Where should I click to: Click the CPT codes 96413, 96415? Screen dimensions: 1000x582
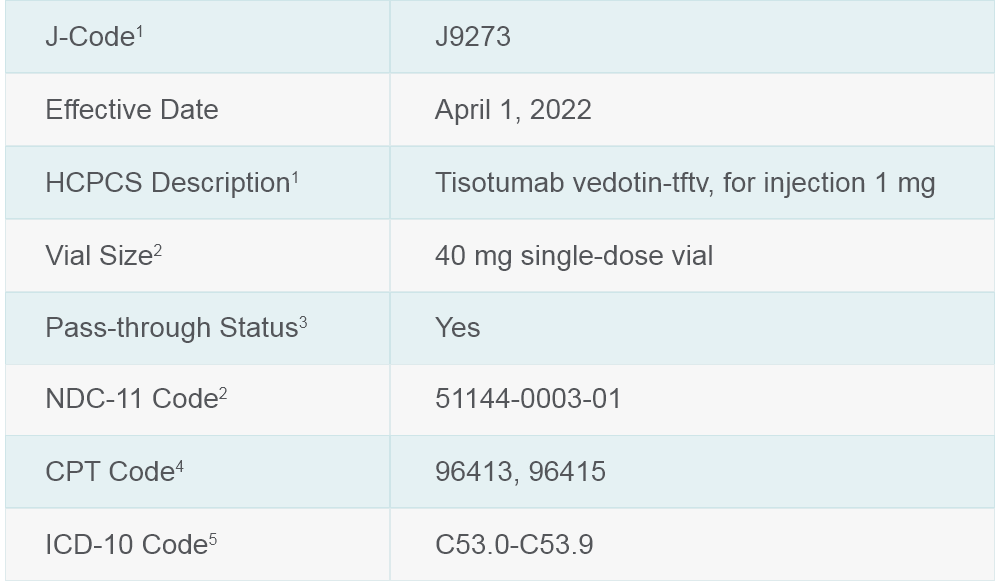point(520,472)
